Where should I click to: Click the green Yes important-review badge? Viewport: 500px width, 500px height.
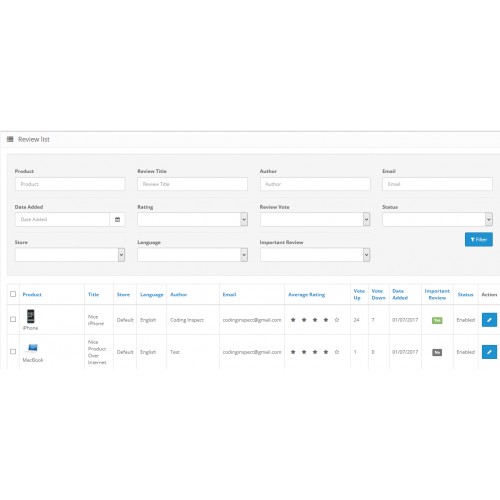pos(437,320)
